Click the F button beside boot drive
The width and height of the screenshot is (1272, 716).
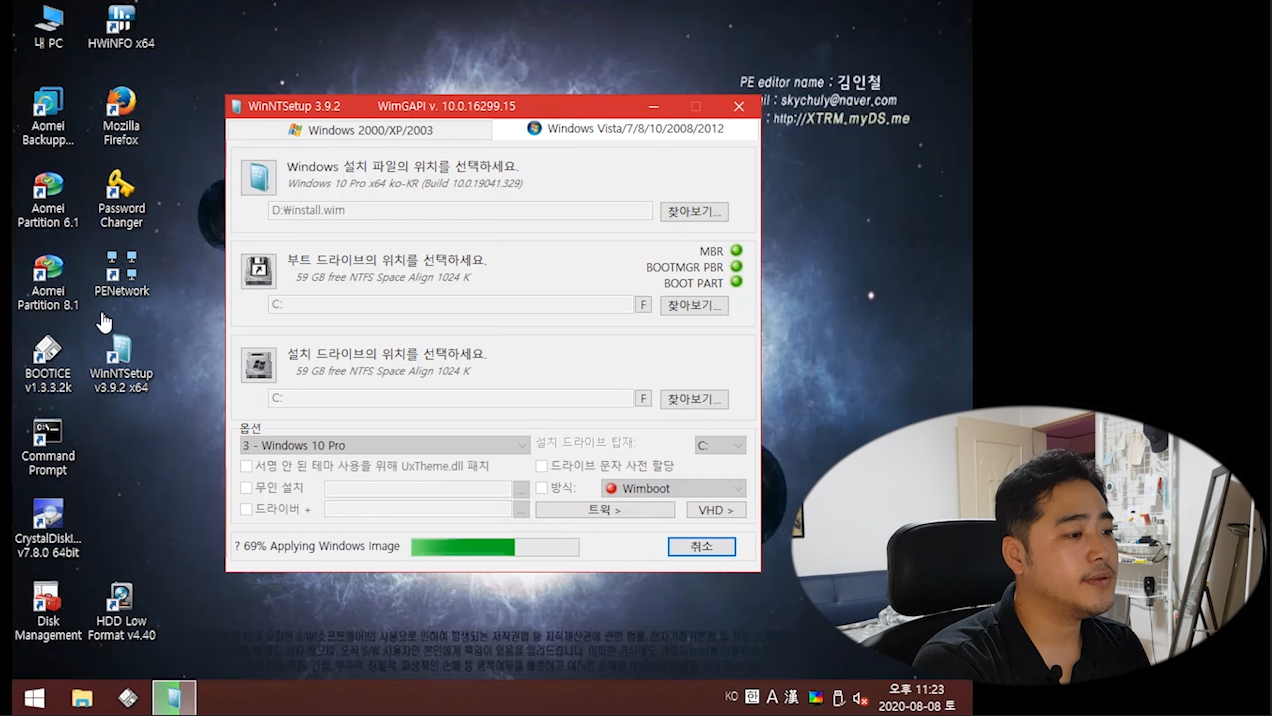tap(643, 305)
